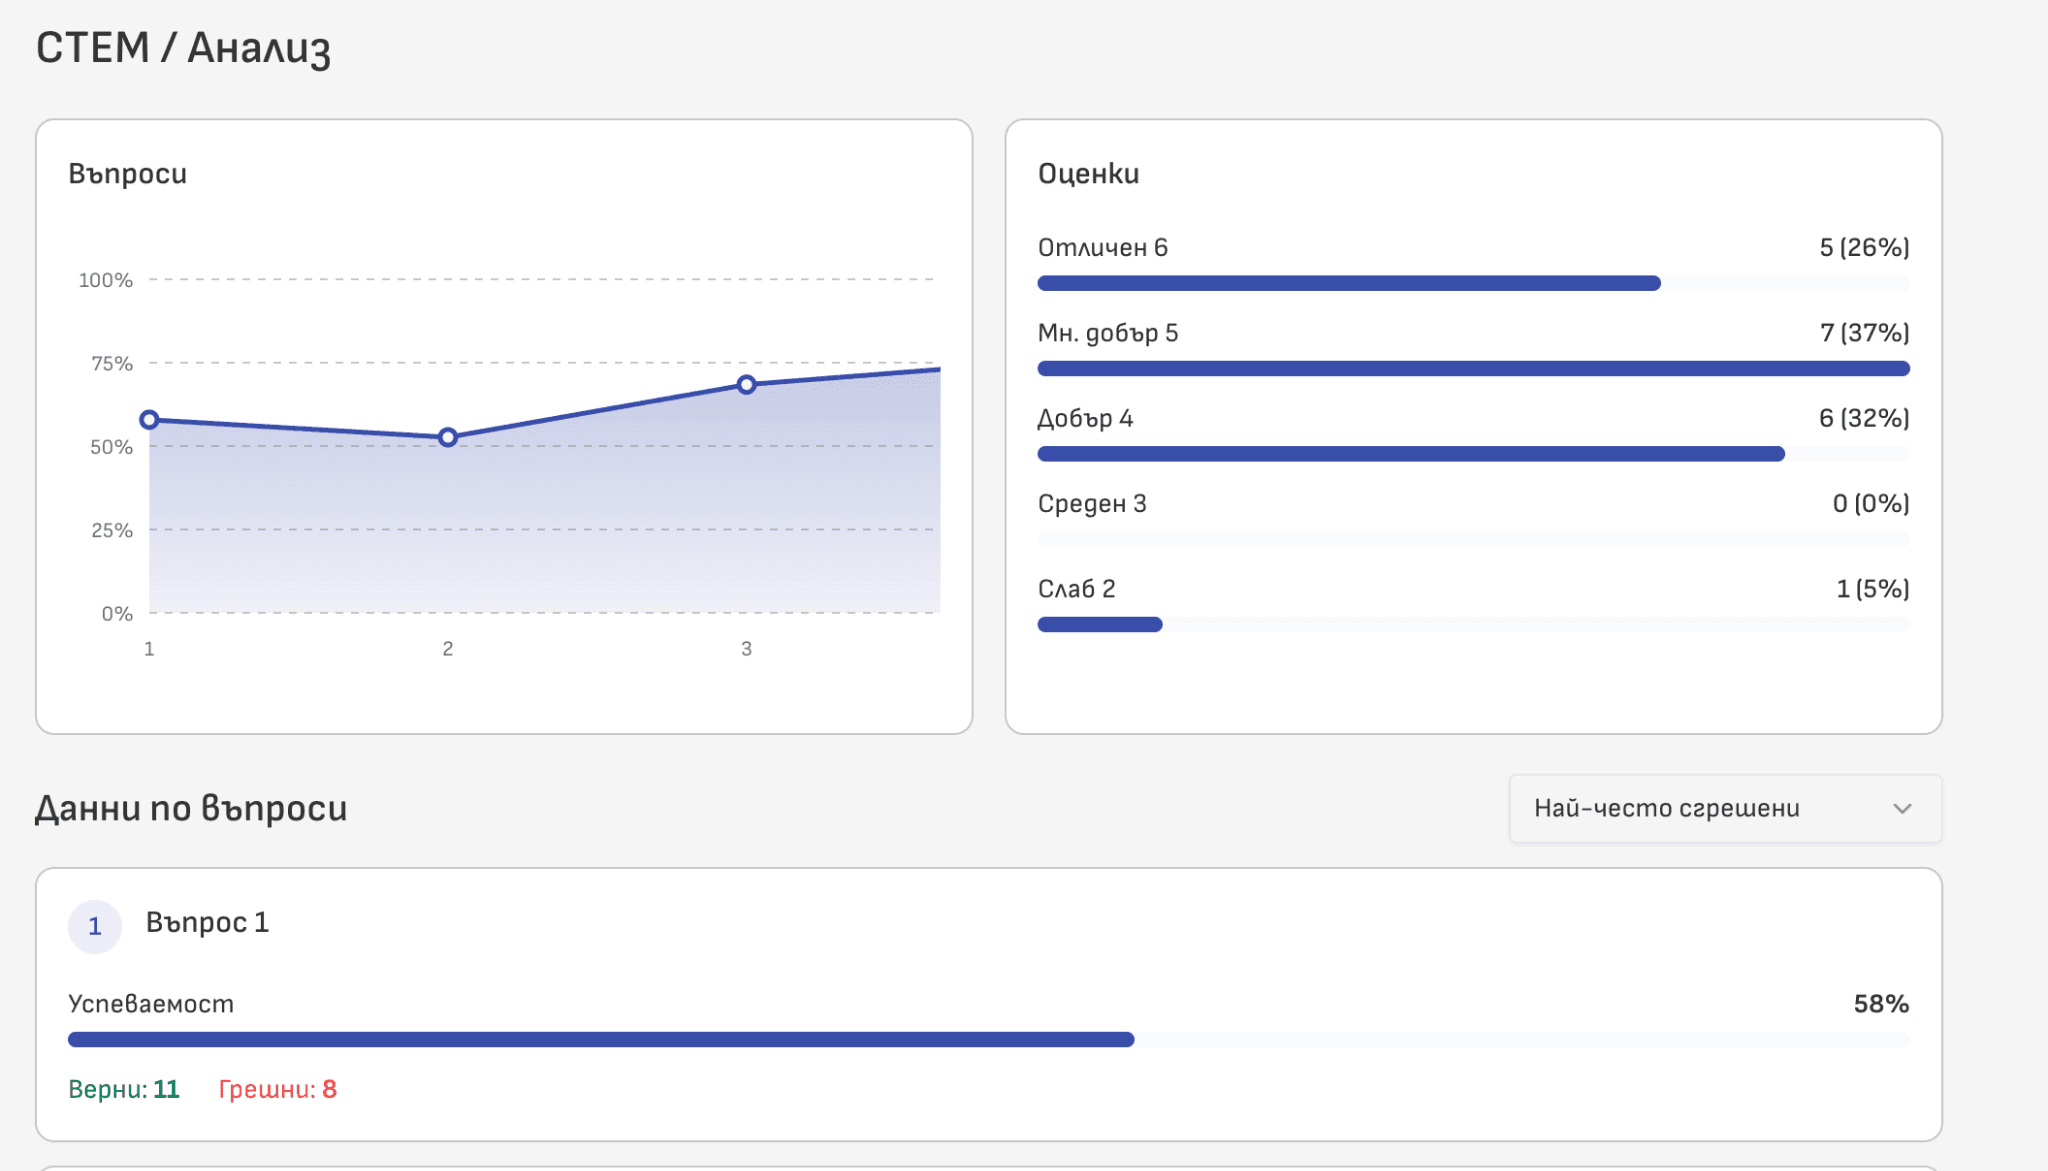2048x1171 pixels.
Task: Click the 'Успеваемост' label
Action: click(151, 1004)
